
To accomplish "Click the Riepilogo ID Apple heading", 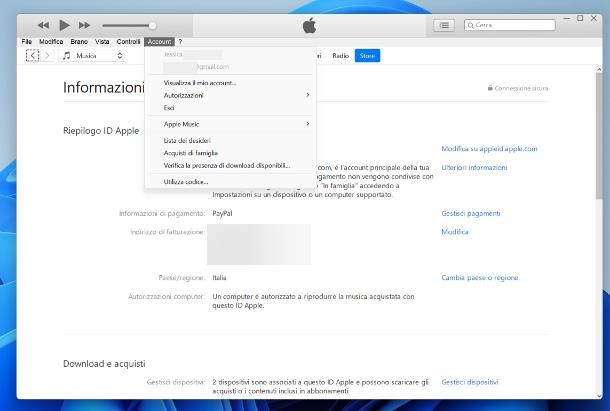I will 101,131.
